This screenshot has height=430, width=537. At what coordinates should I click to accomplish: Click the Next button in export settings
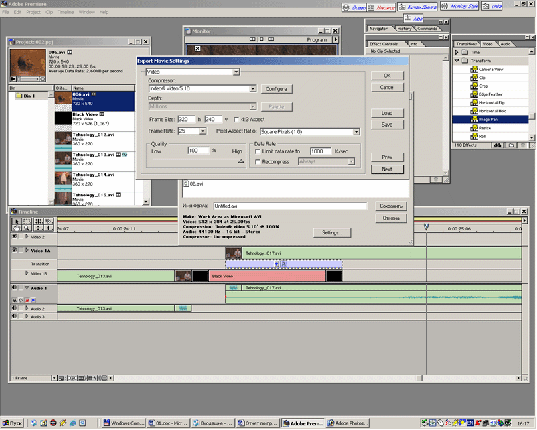(387, 169)
